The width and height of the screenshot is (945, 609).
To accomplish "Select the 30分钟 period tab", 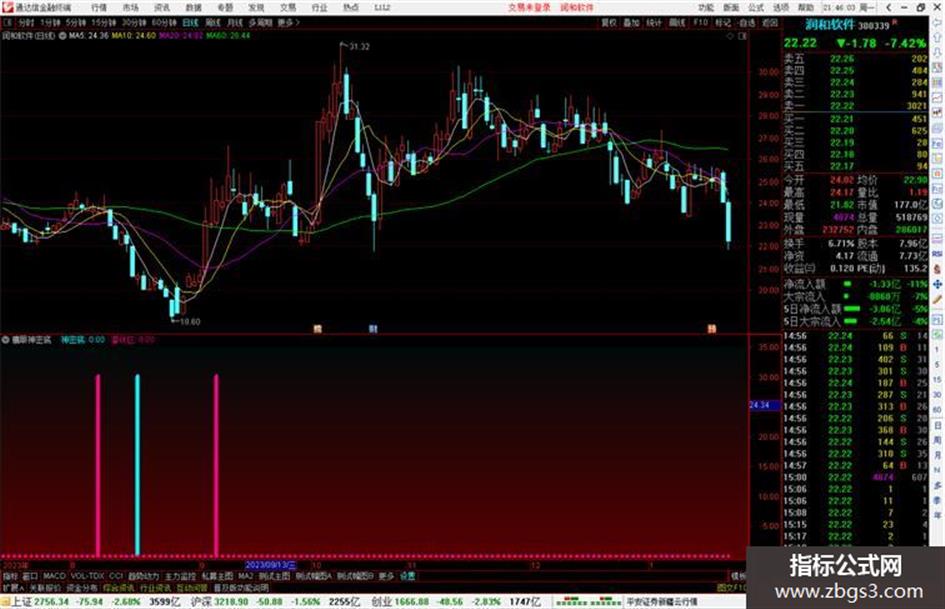I will 133,22.
